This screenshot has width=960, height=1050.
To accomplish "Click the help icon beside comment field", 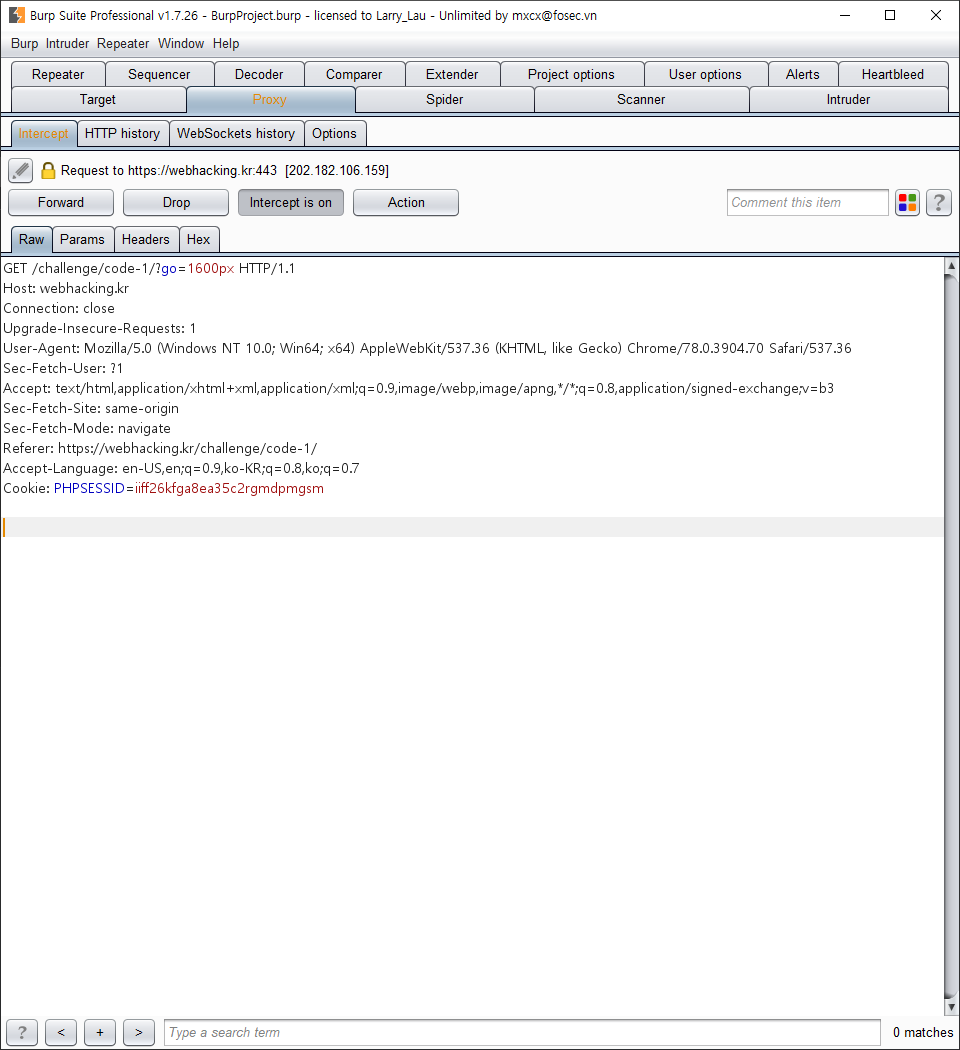I will point(939,203).
